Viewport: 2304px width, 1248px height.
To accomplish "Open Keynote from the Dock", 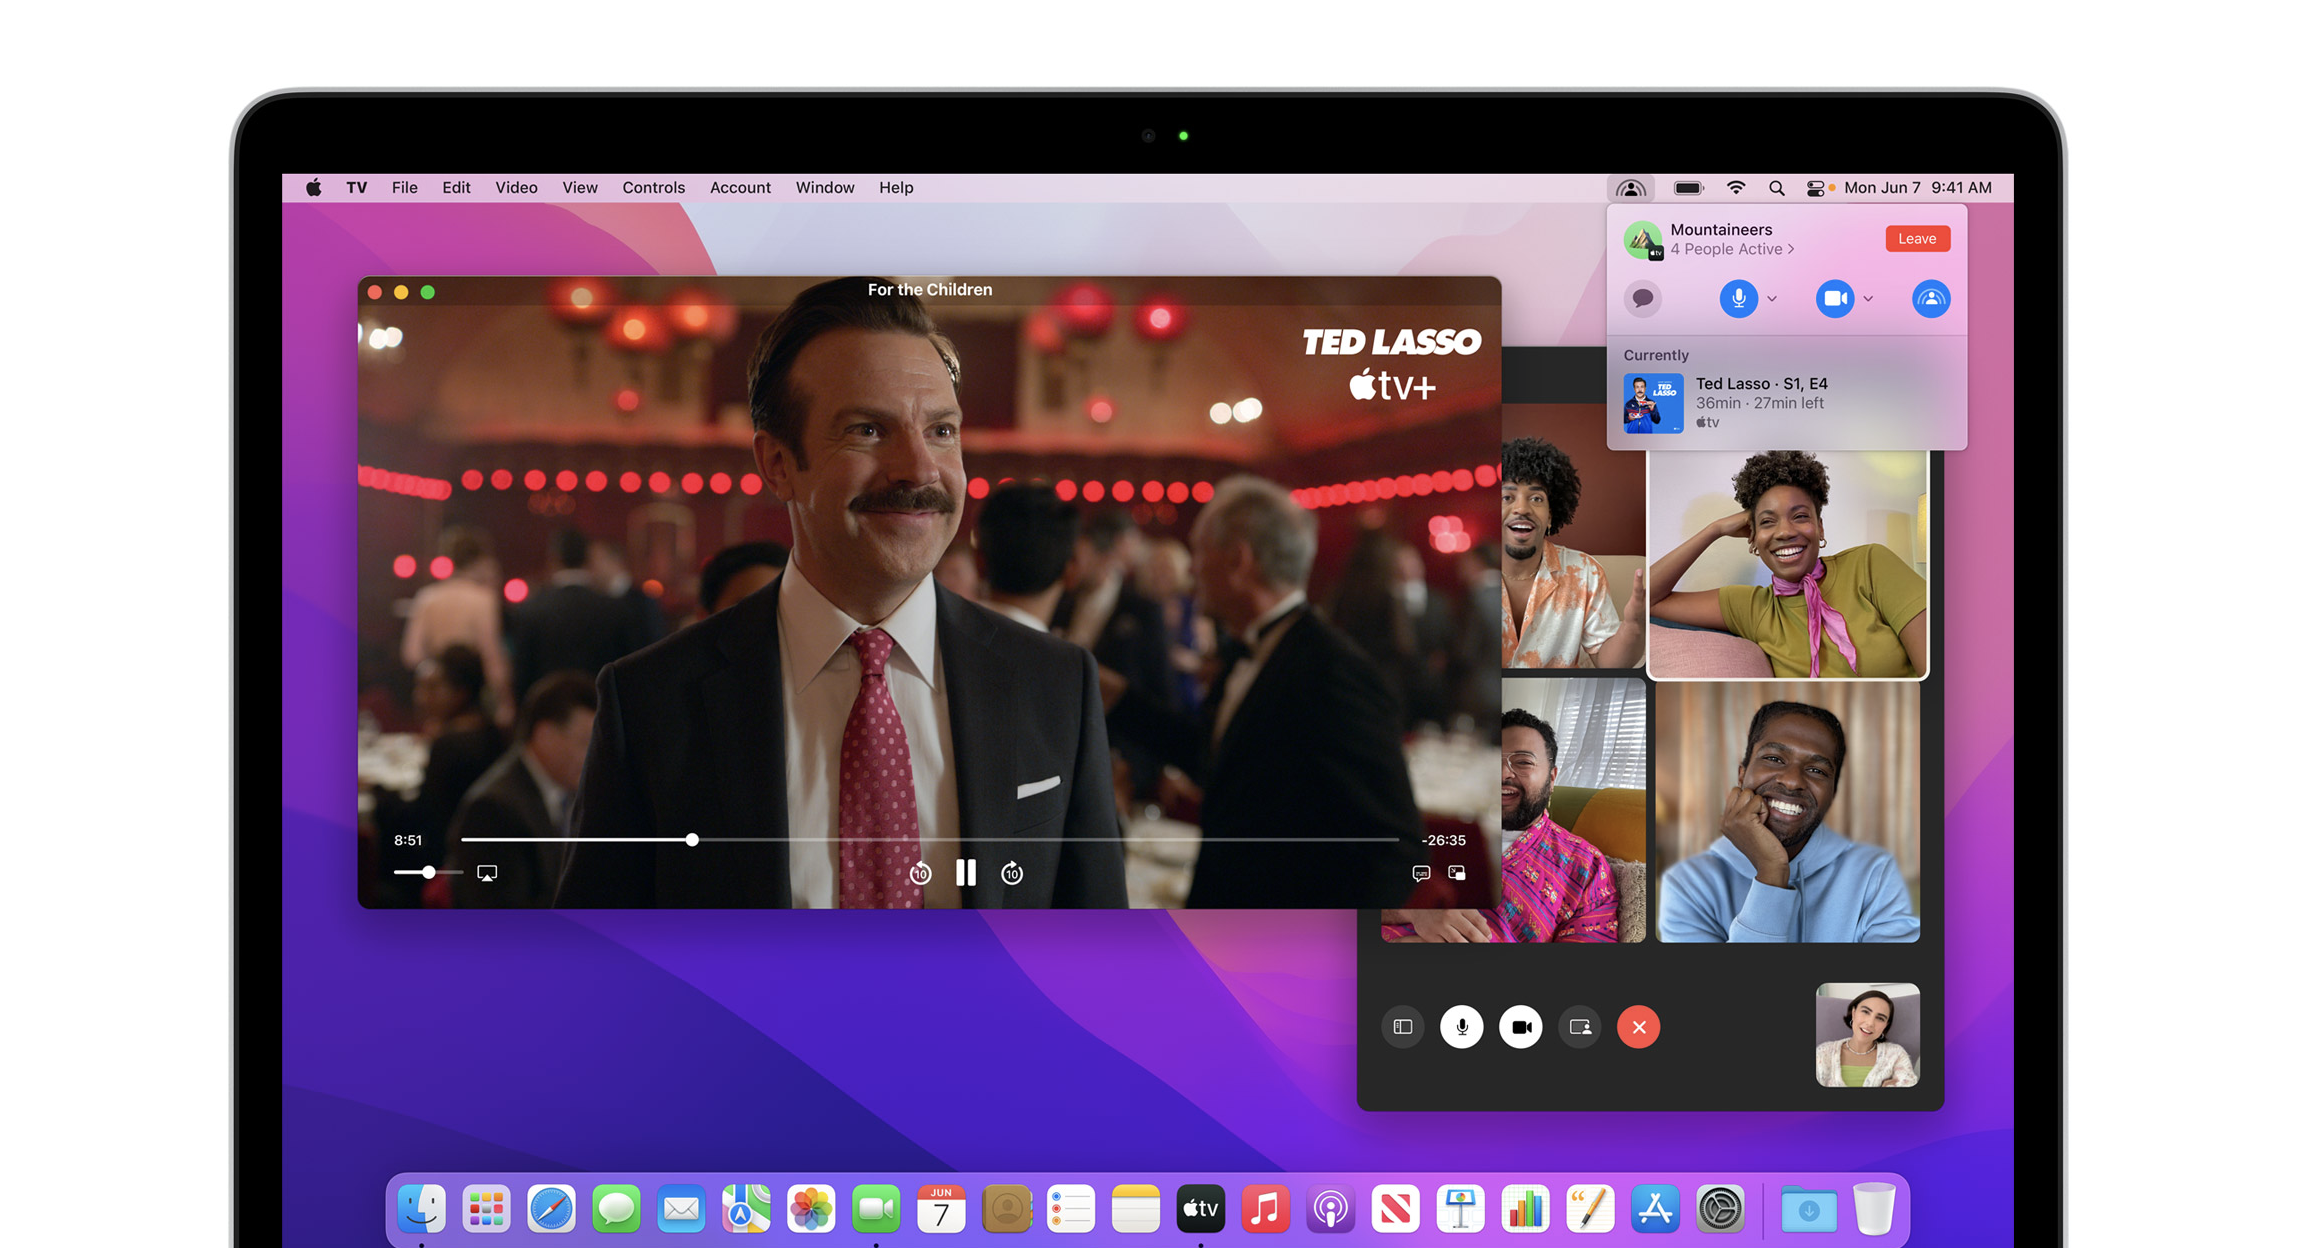I will (x=1460, y=1209).
